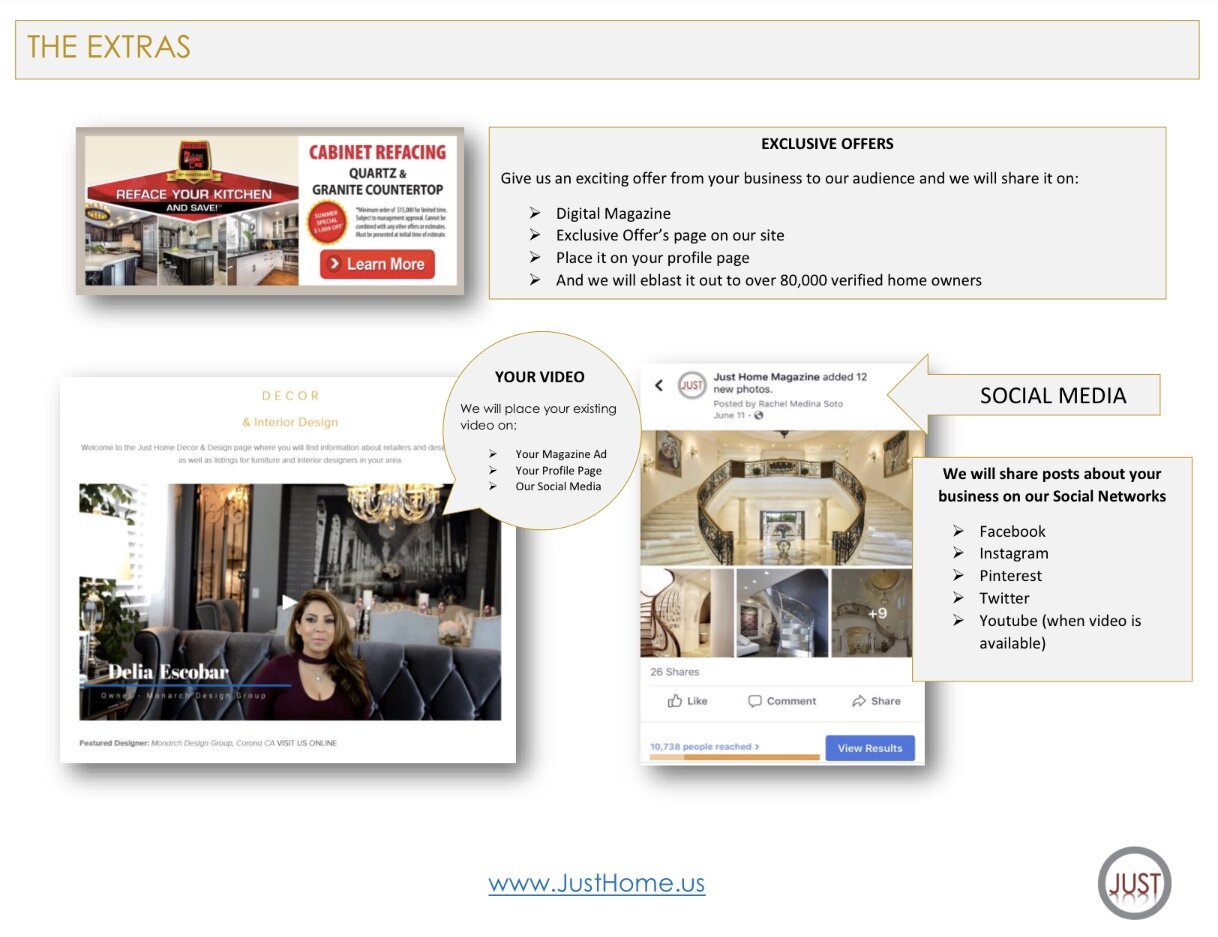Click the 'EXCLUSIVE OFFERS' heading
This screenshot has height=937, width=1218.
[827, 144]
